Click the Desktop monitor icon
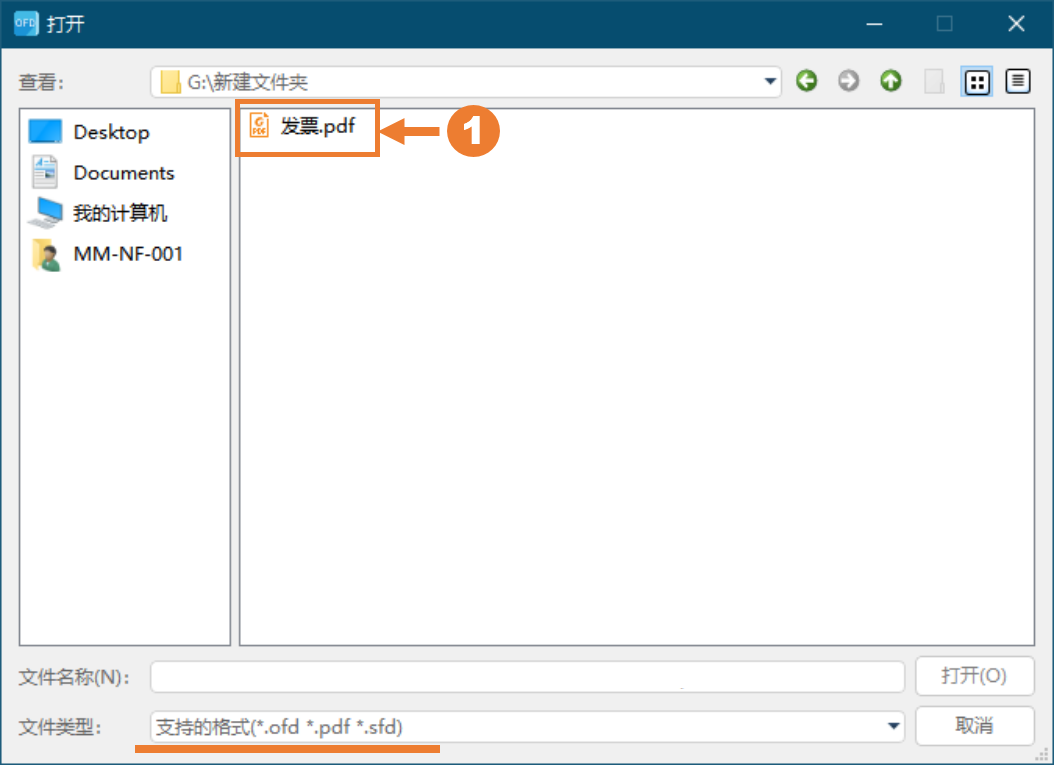The height and width of the screenshot is (765, 1054). [45, 131]
